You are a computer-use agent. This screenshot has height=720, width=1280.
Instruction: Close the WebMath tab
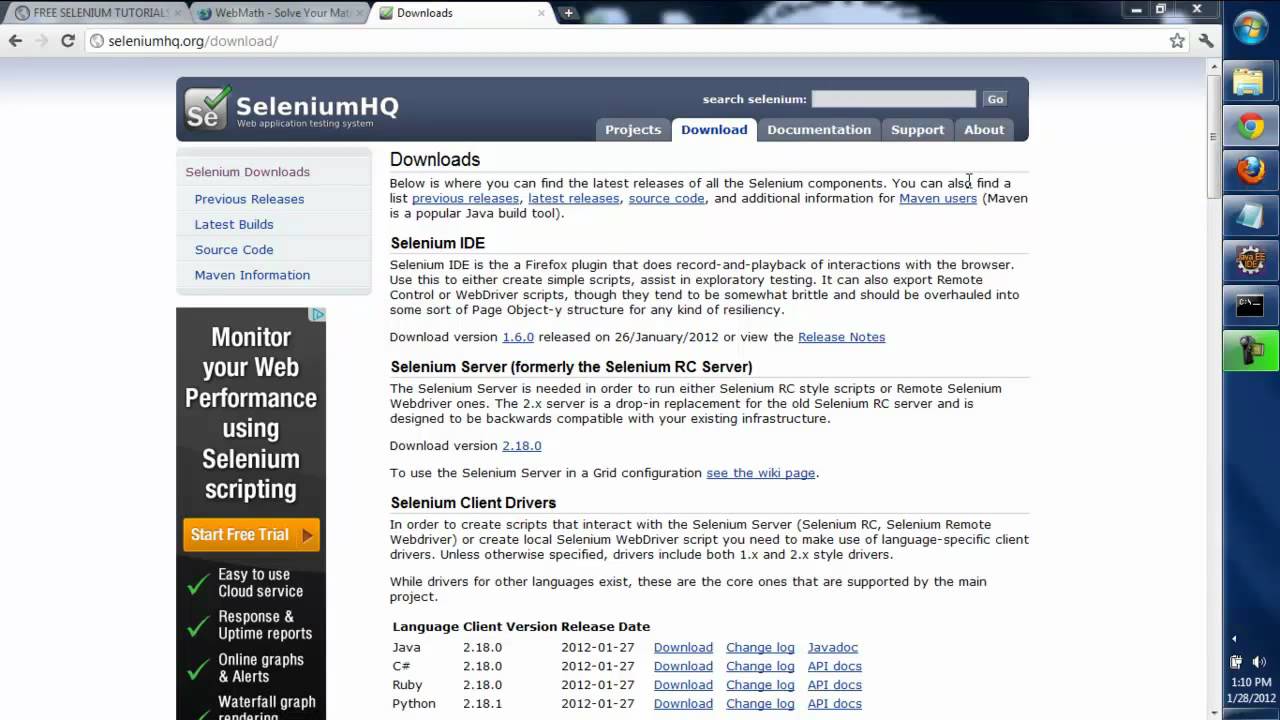pos(358,13)
